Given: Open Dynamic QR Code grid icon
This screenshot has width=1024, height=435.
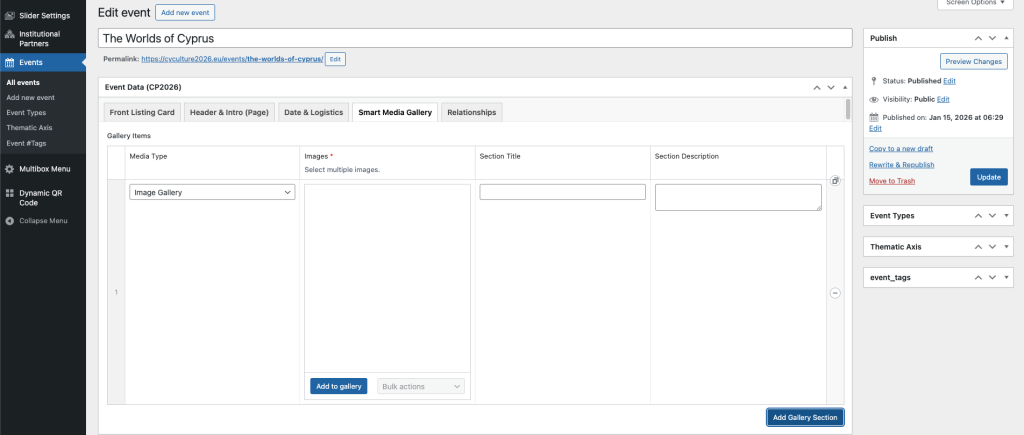Looking at the screenshot, I should (x=10, y=191).
